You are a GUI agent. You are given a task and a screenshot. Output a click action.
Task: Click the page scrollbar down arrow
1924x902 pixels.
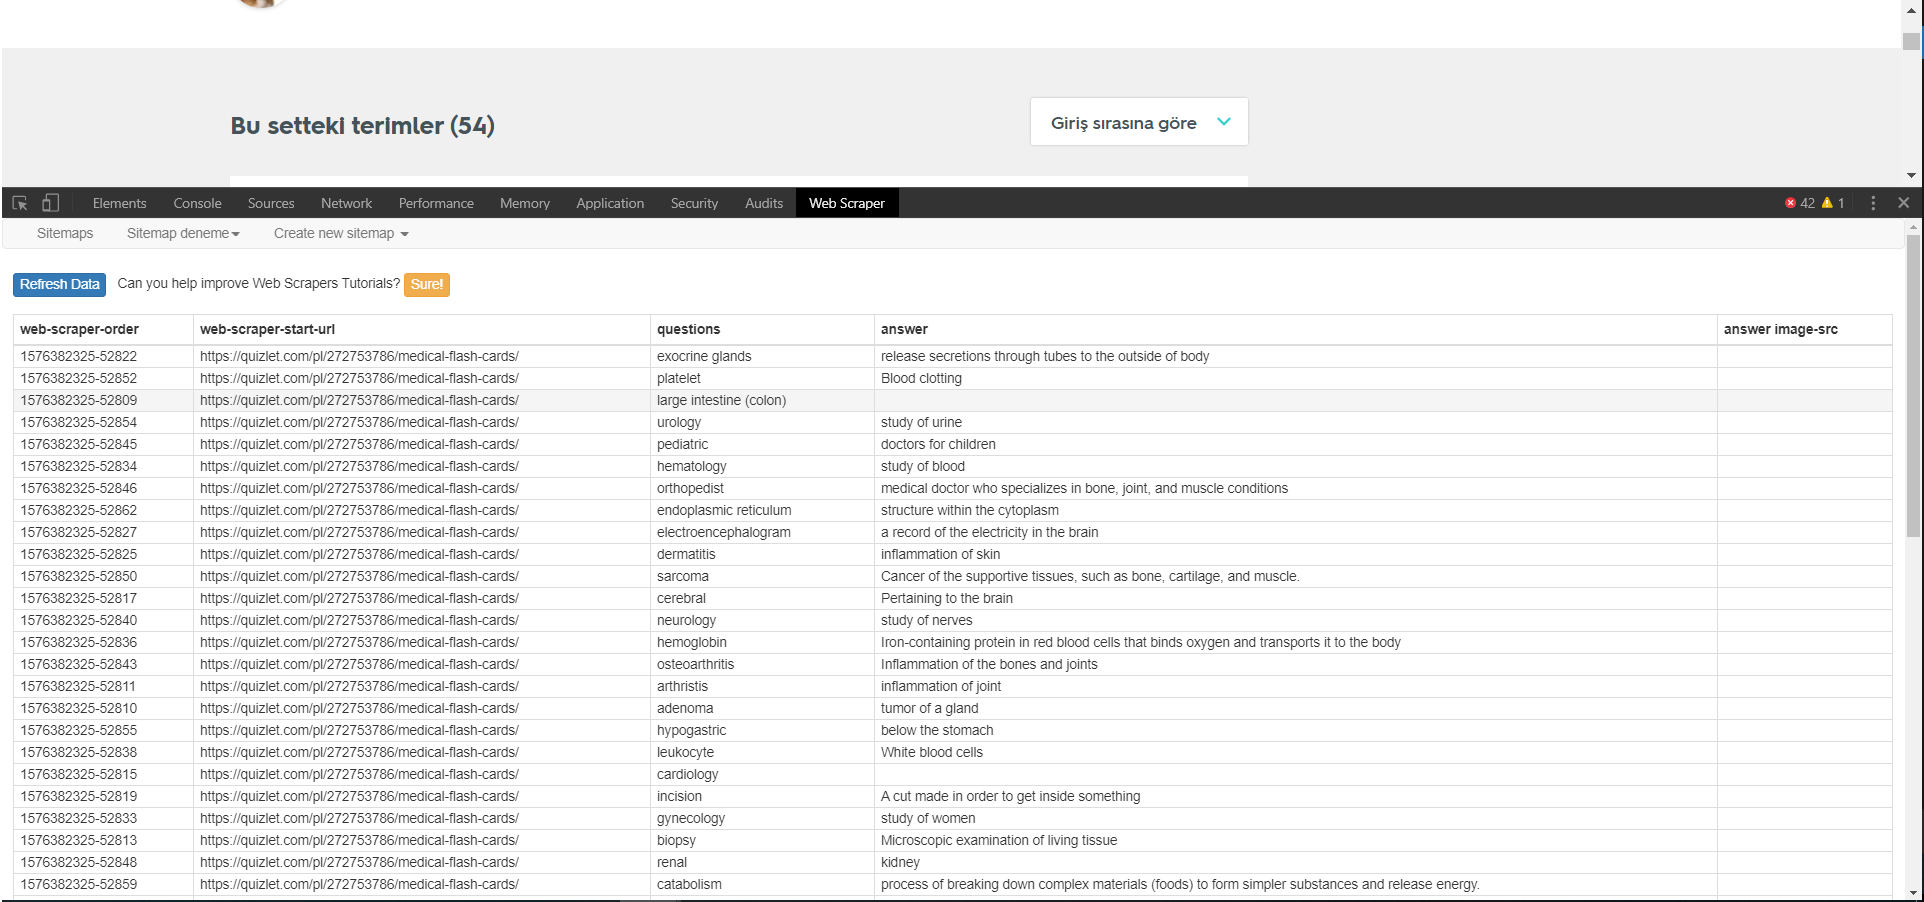[1911, 175]
